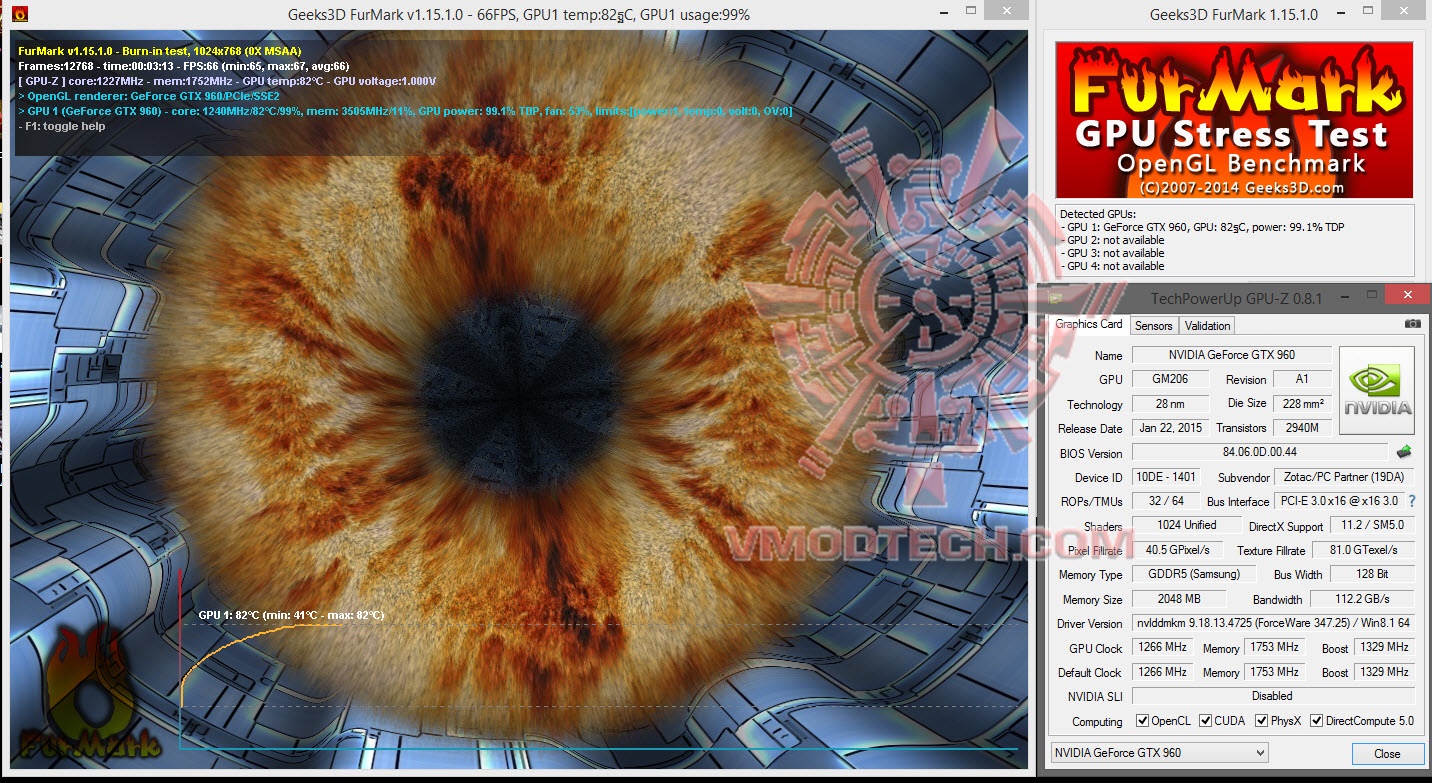Select the Memory Size 2048 MB field
This screenshot has width=1432, height=783.
tap(1178, 599)
